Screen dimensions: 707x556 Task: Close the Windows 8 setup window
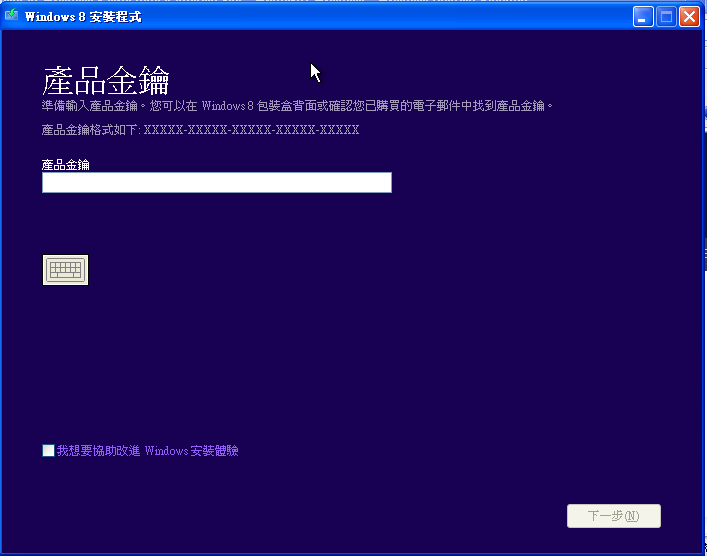tap(689, 17)
